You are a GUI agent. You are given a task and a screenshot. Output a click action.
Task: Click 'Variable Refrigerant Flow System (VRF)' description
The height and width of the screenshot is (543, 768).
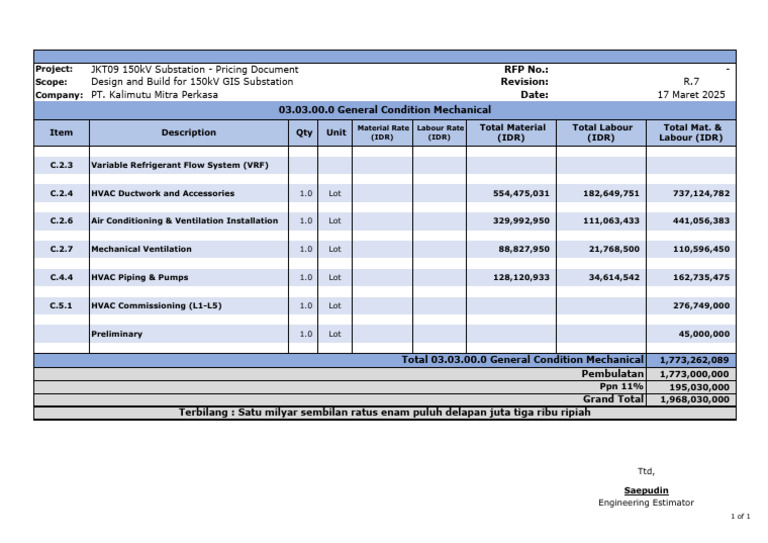pyautogui.click(x=180, y=165)
